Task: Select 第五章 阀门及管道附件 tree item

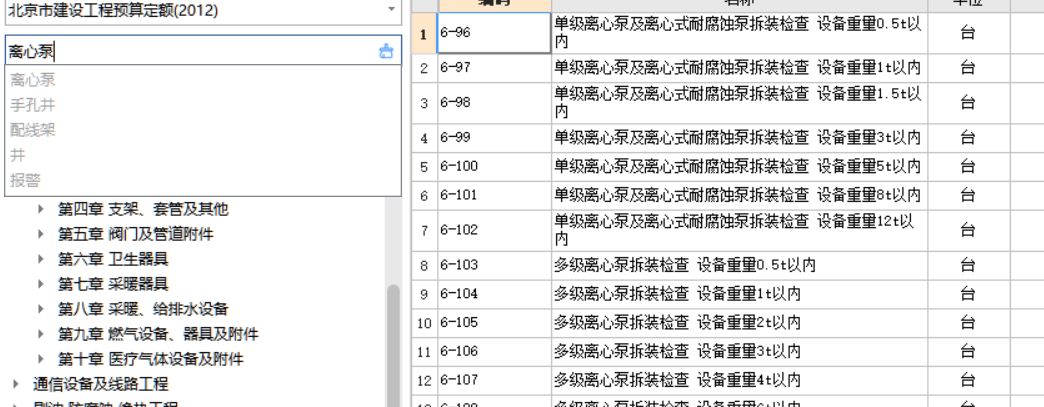Action: tap(135, 234)
